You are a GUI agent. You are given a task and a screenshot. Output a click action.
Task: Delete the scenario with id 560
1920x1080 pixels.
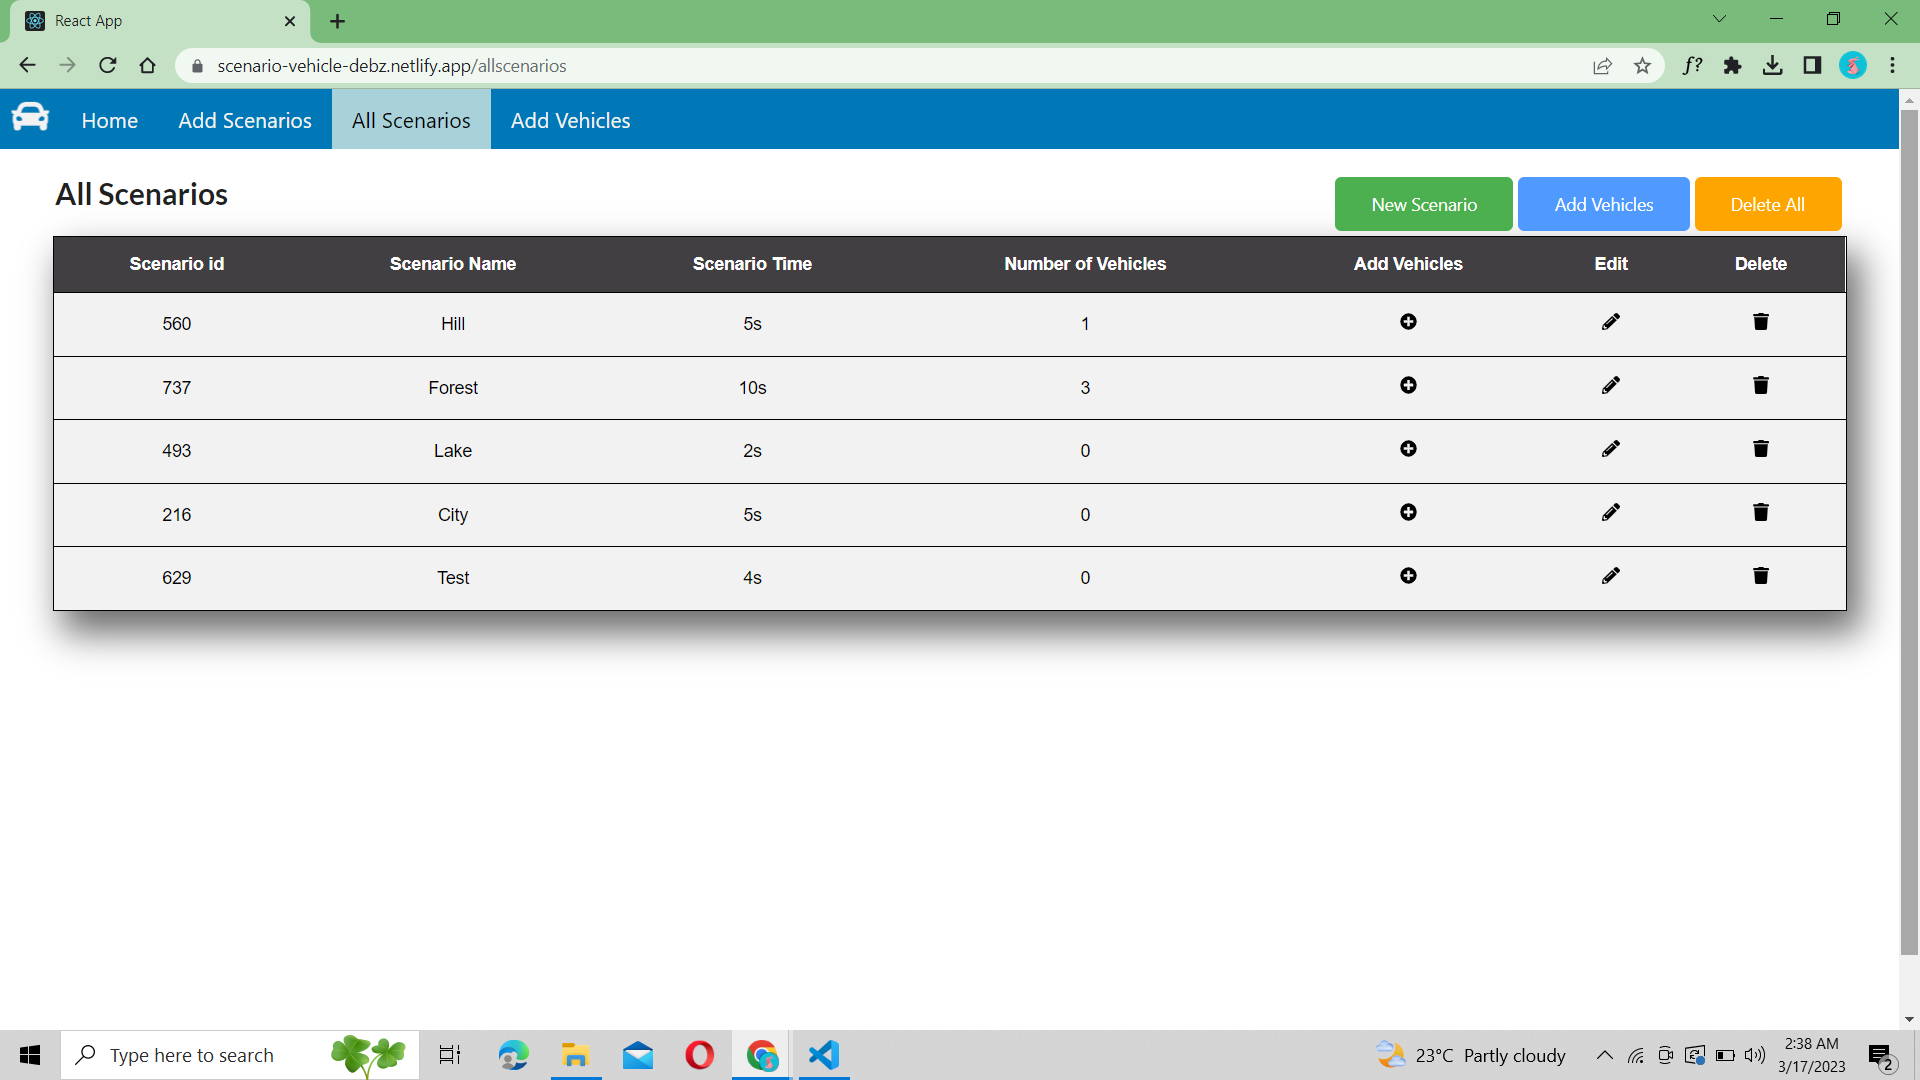[x=1760, y=321]
